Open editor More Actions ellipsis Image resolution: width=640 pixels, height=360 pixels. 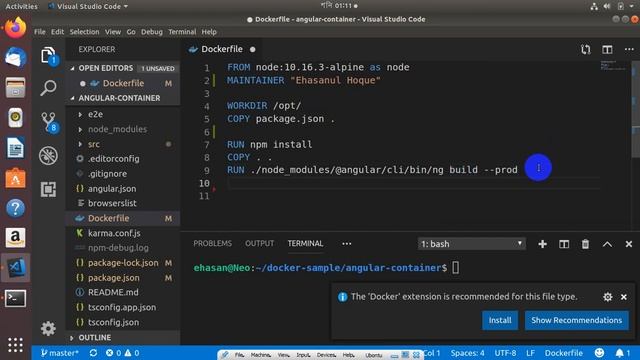click(629, 49)
